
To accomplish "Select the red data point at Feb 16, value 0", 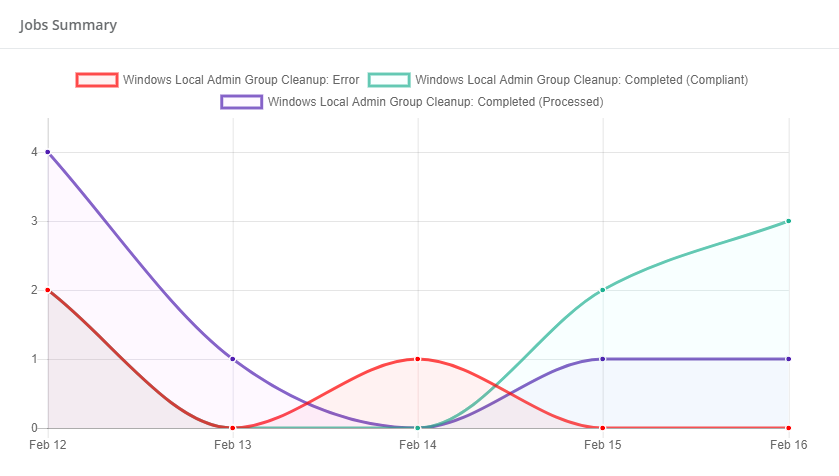I will (788, 428).
